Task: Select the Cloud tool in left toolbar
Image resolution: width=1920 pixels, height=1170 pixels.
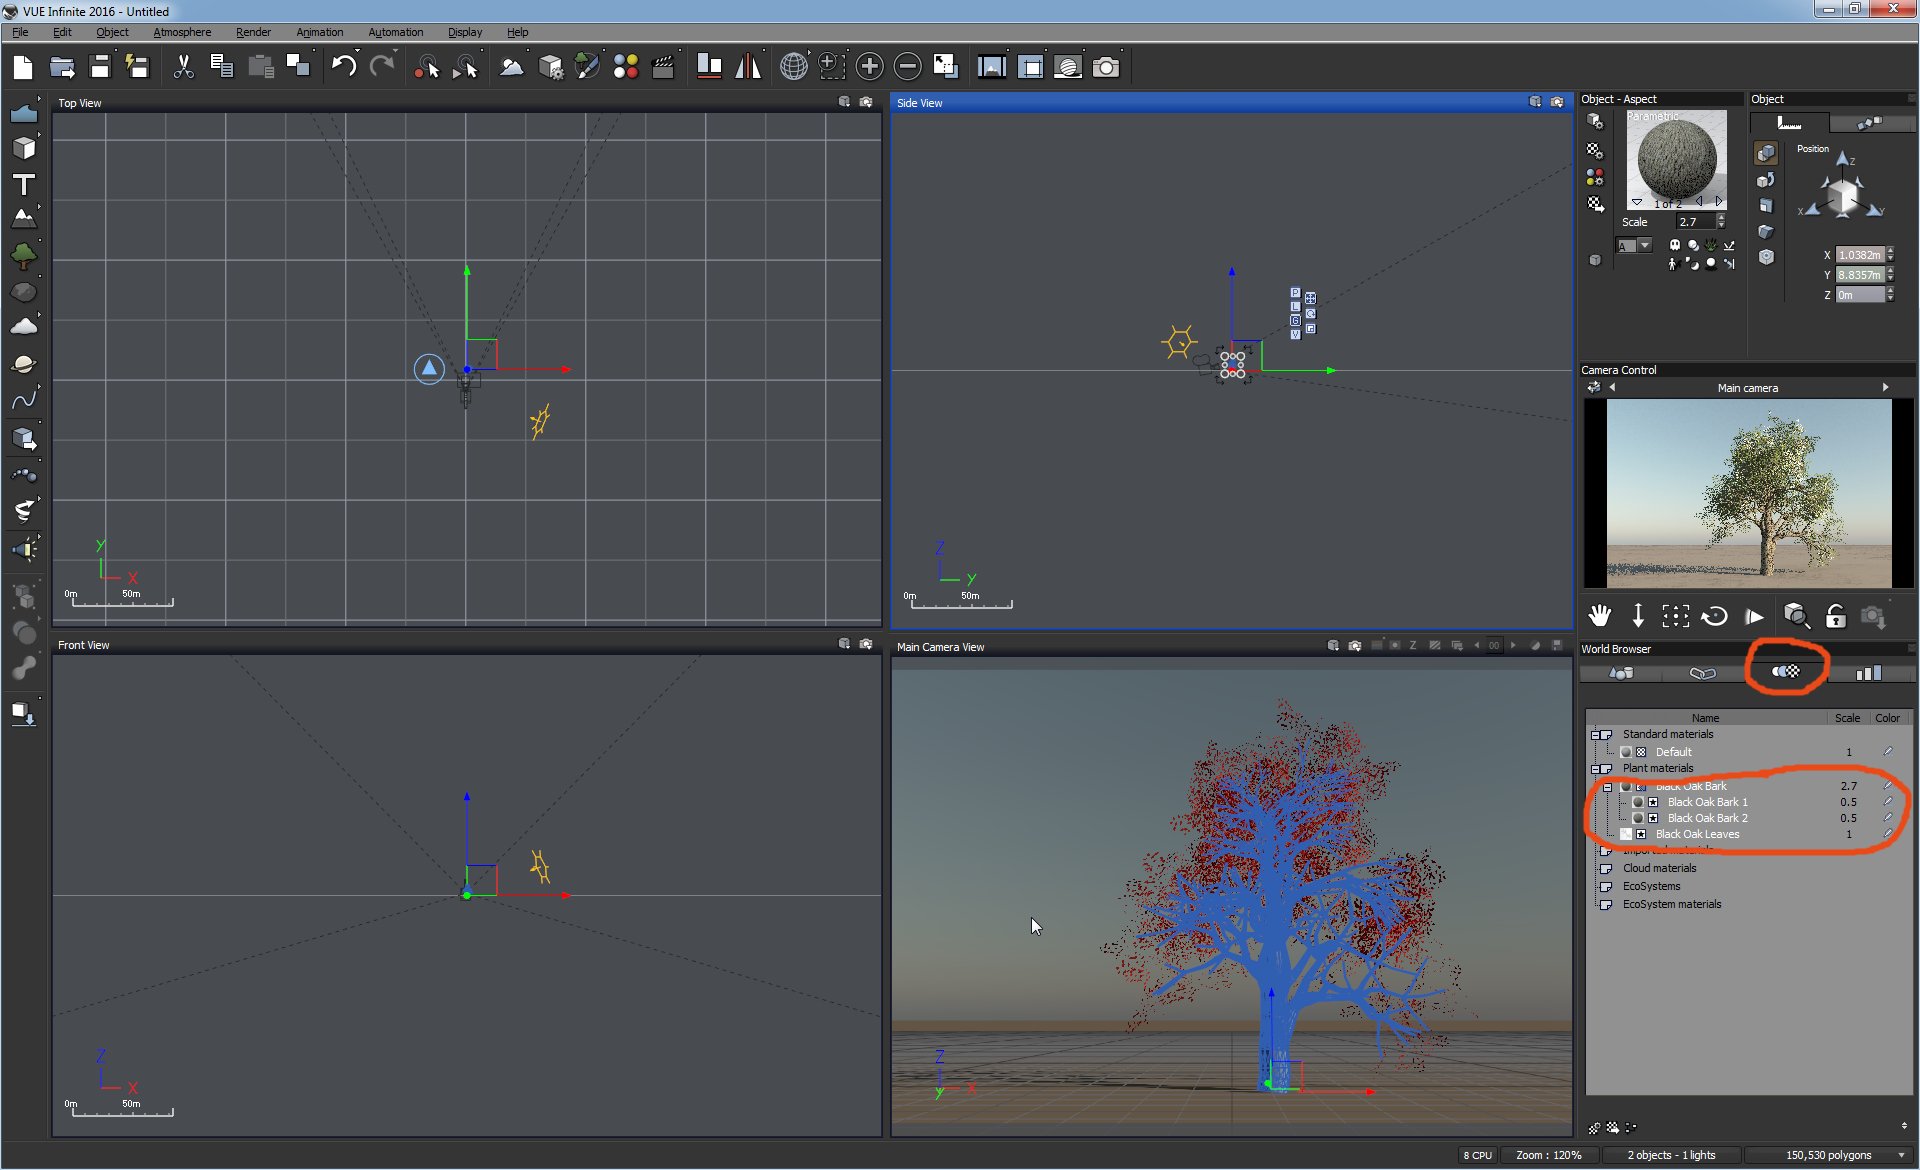Action: coord(24,326)
